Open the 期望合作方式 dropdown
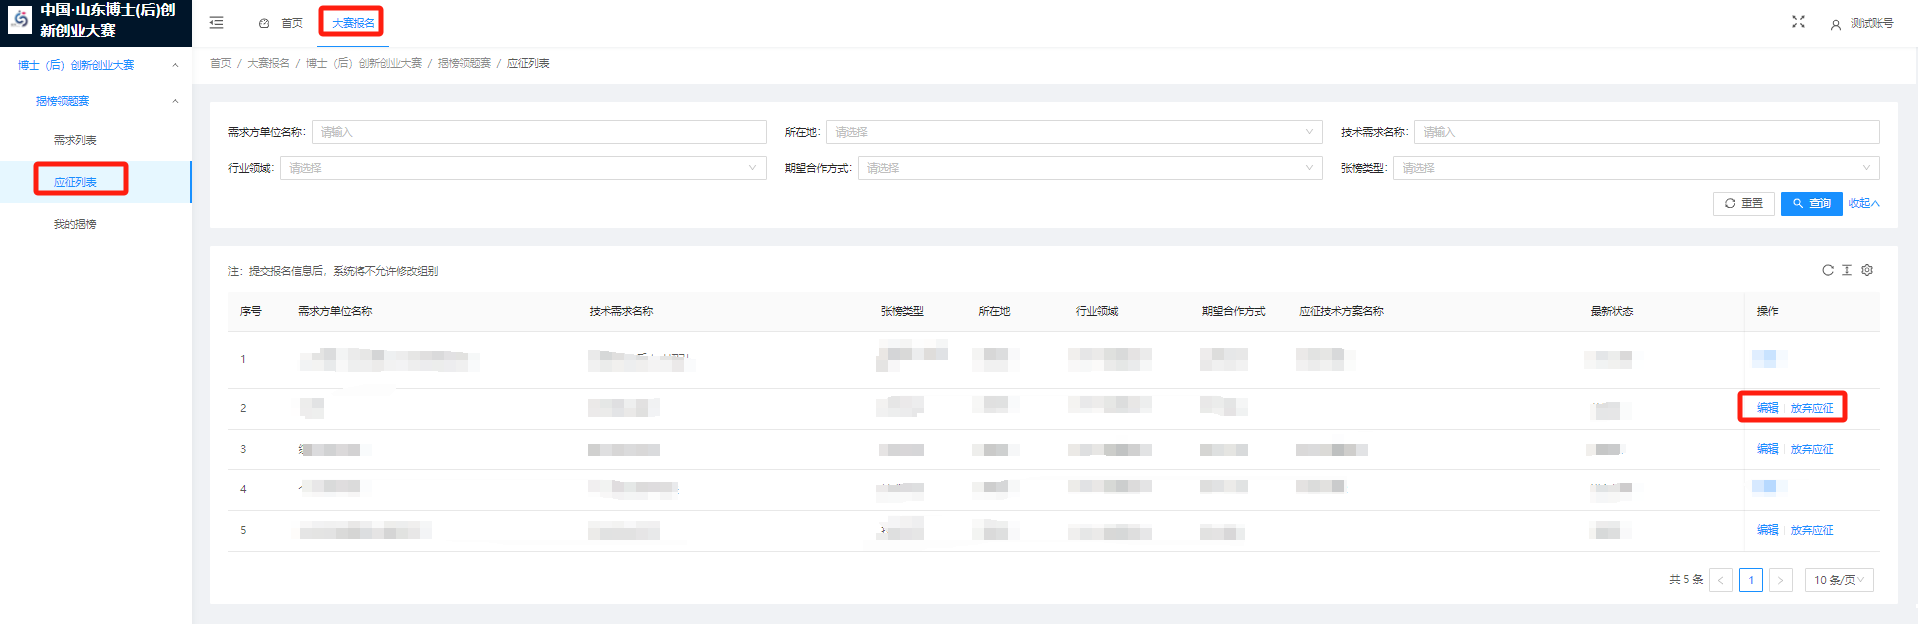 coord(1089,168)
